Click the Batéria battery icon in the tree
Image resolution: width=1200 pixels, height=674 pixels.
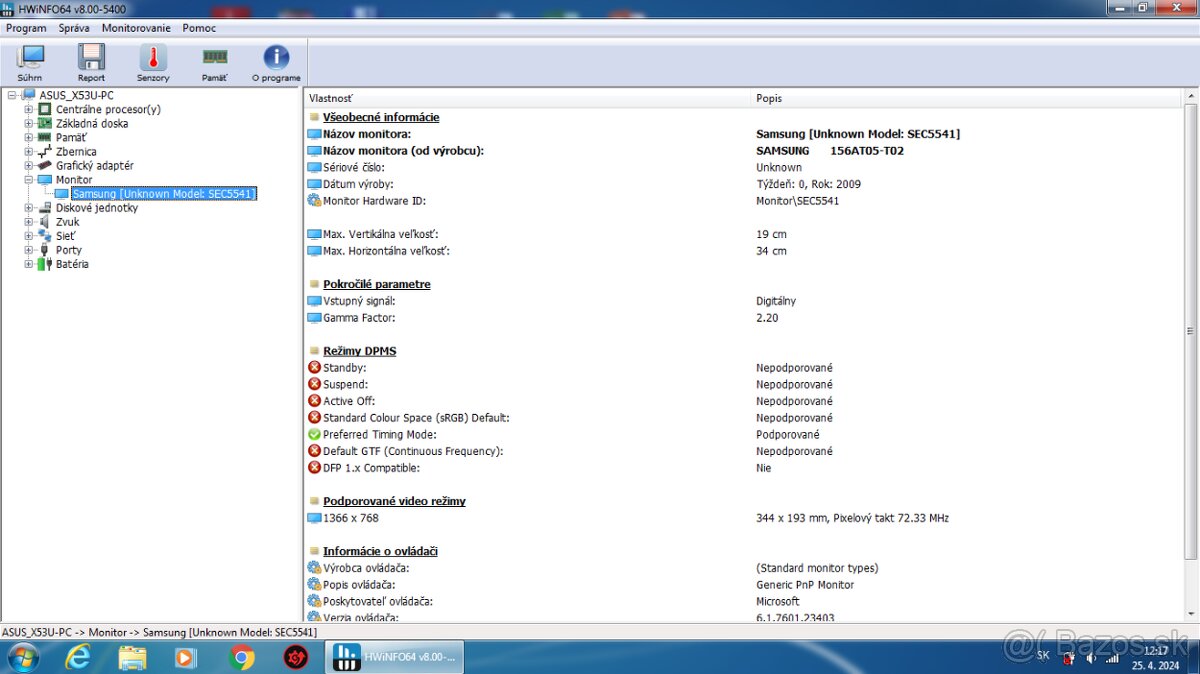tap(44, 264)
